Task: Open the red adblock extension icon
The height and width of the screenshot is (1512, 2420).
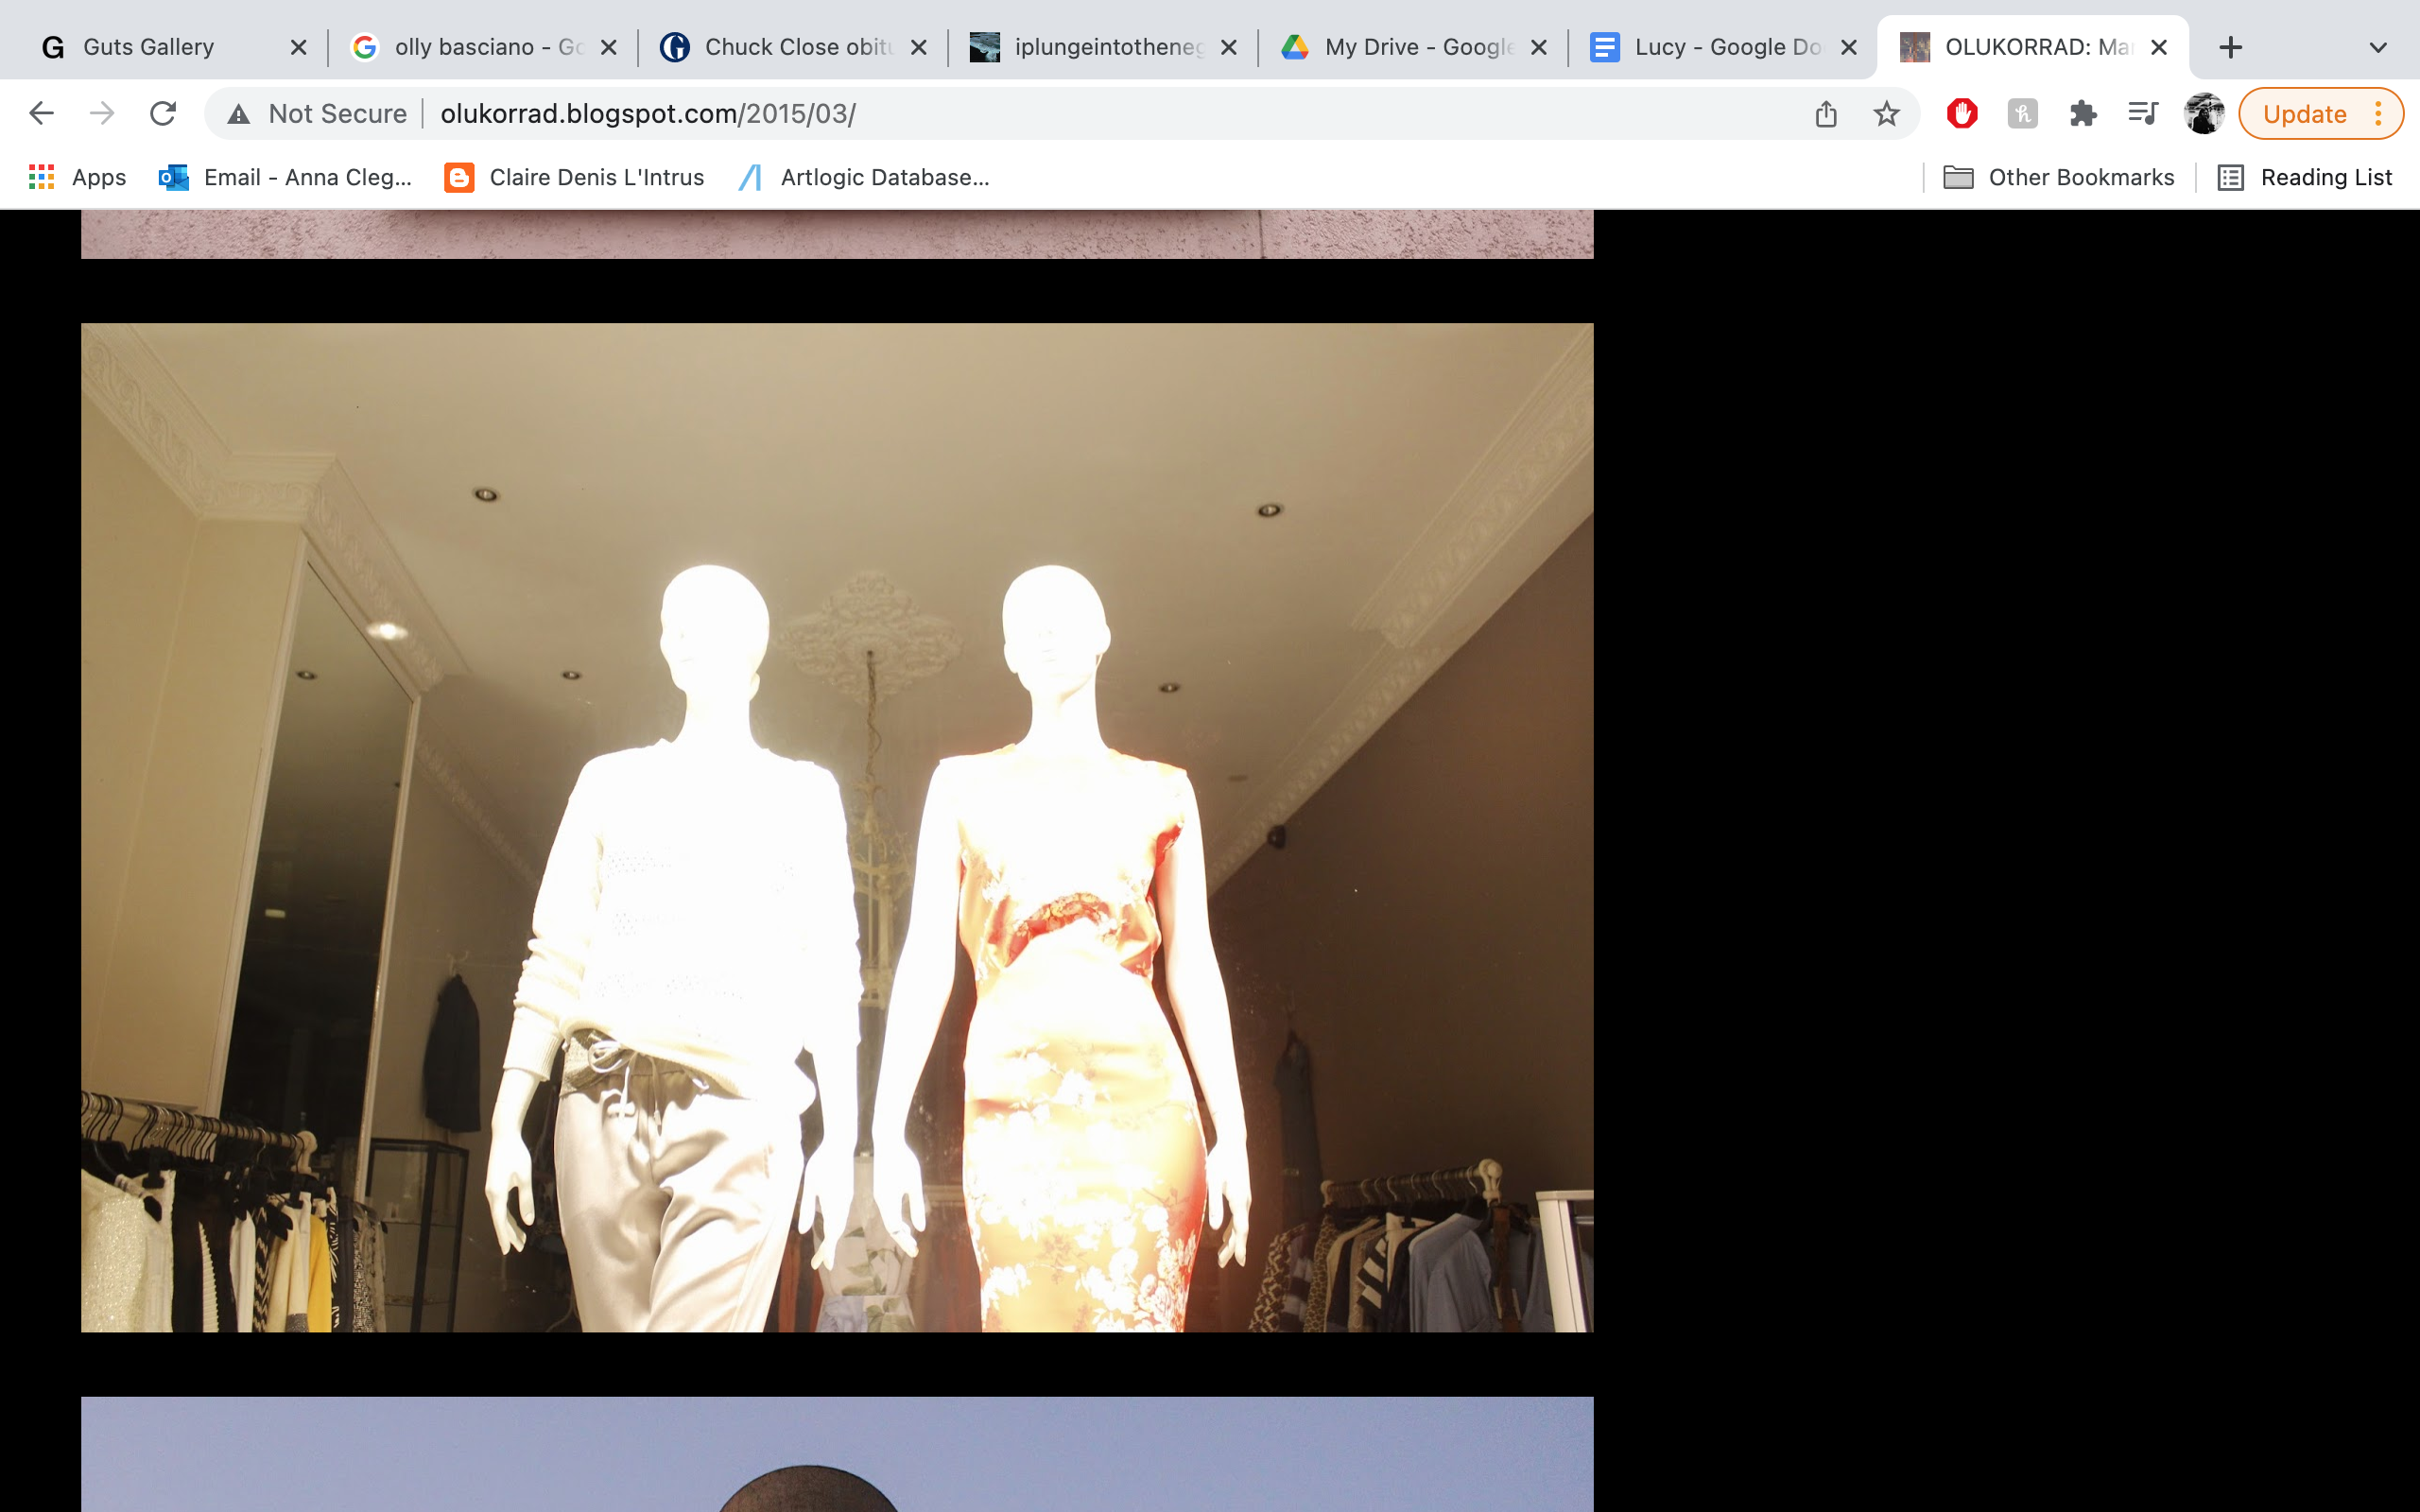Action: (1962, 114)
